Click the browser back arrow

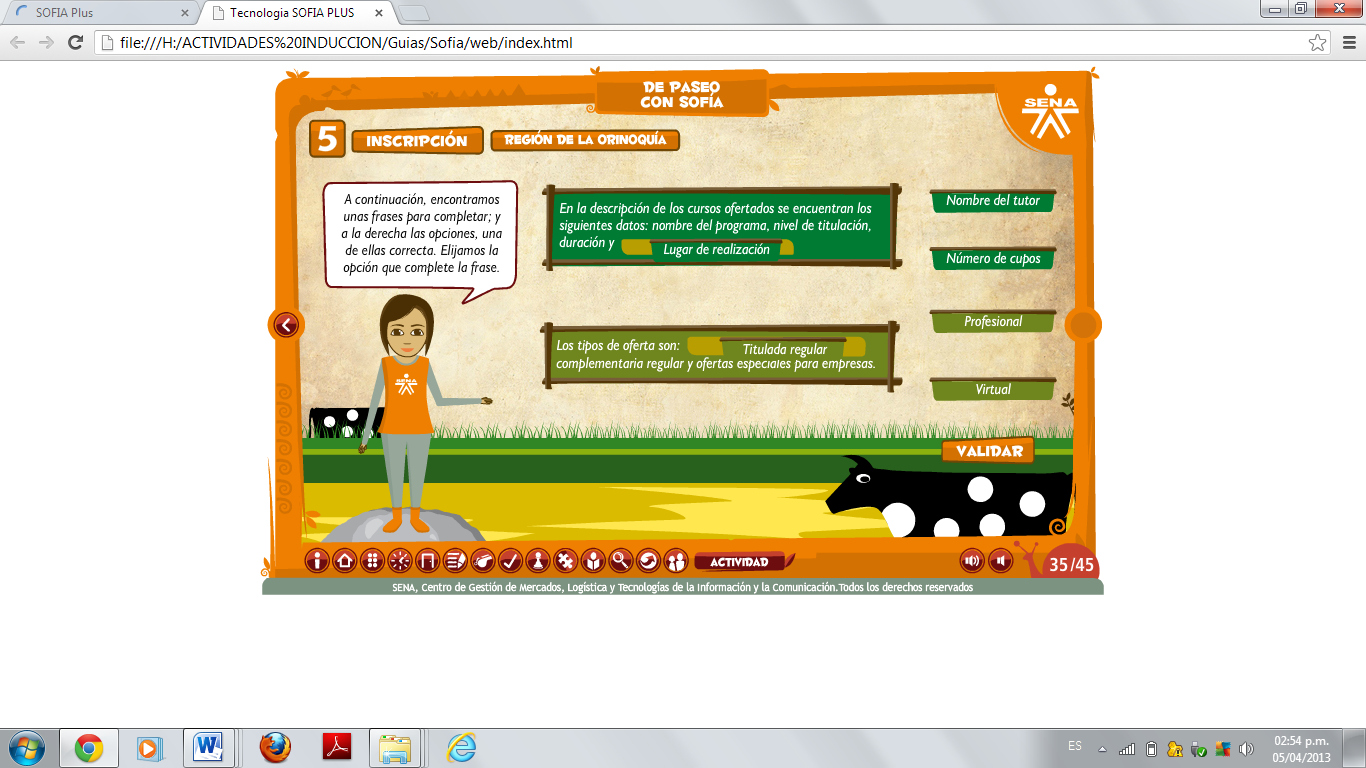[x=18, y=42]
